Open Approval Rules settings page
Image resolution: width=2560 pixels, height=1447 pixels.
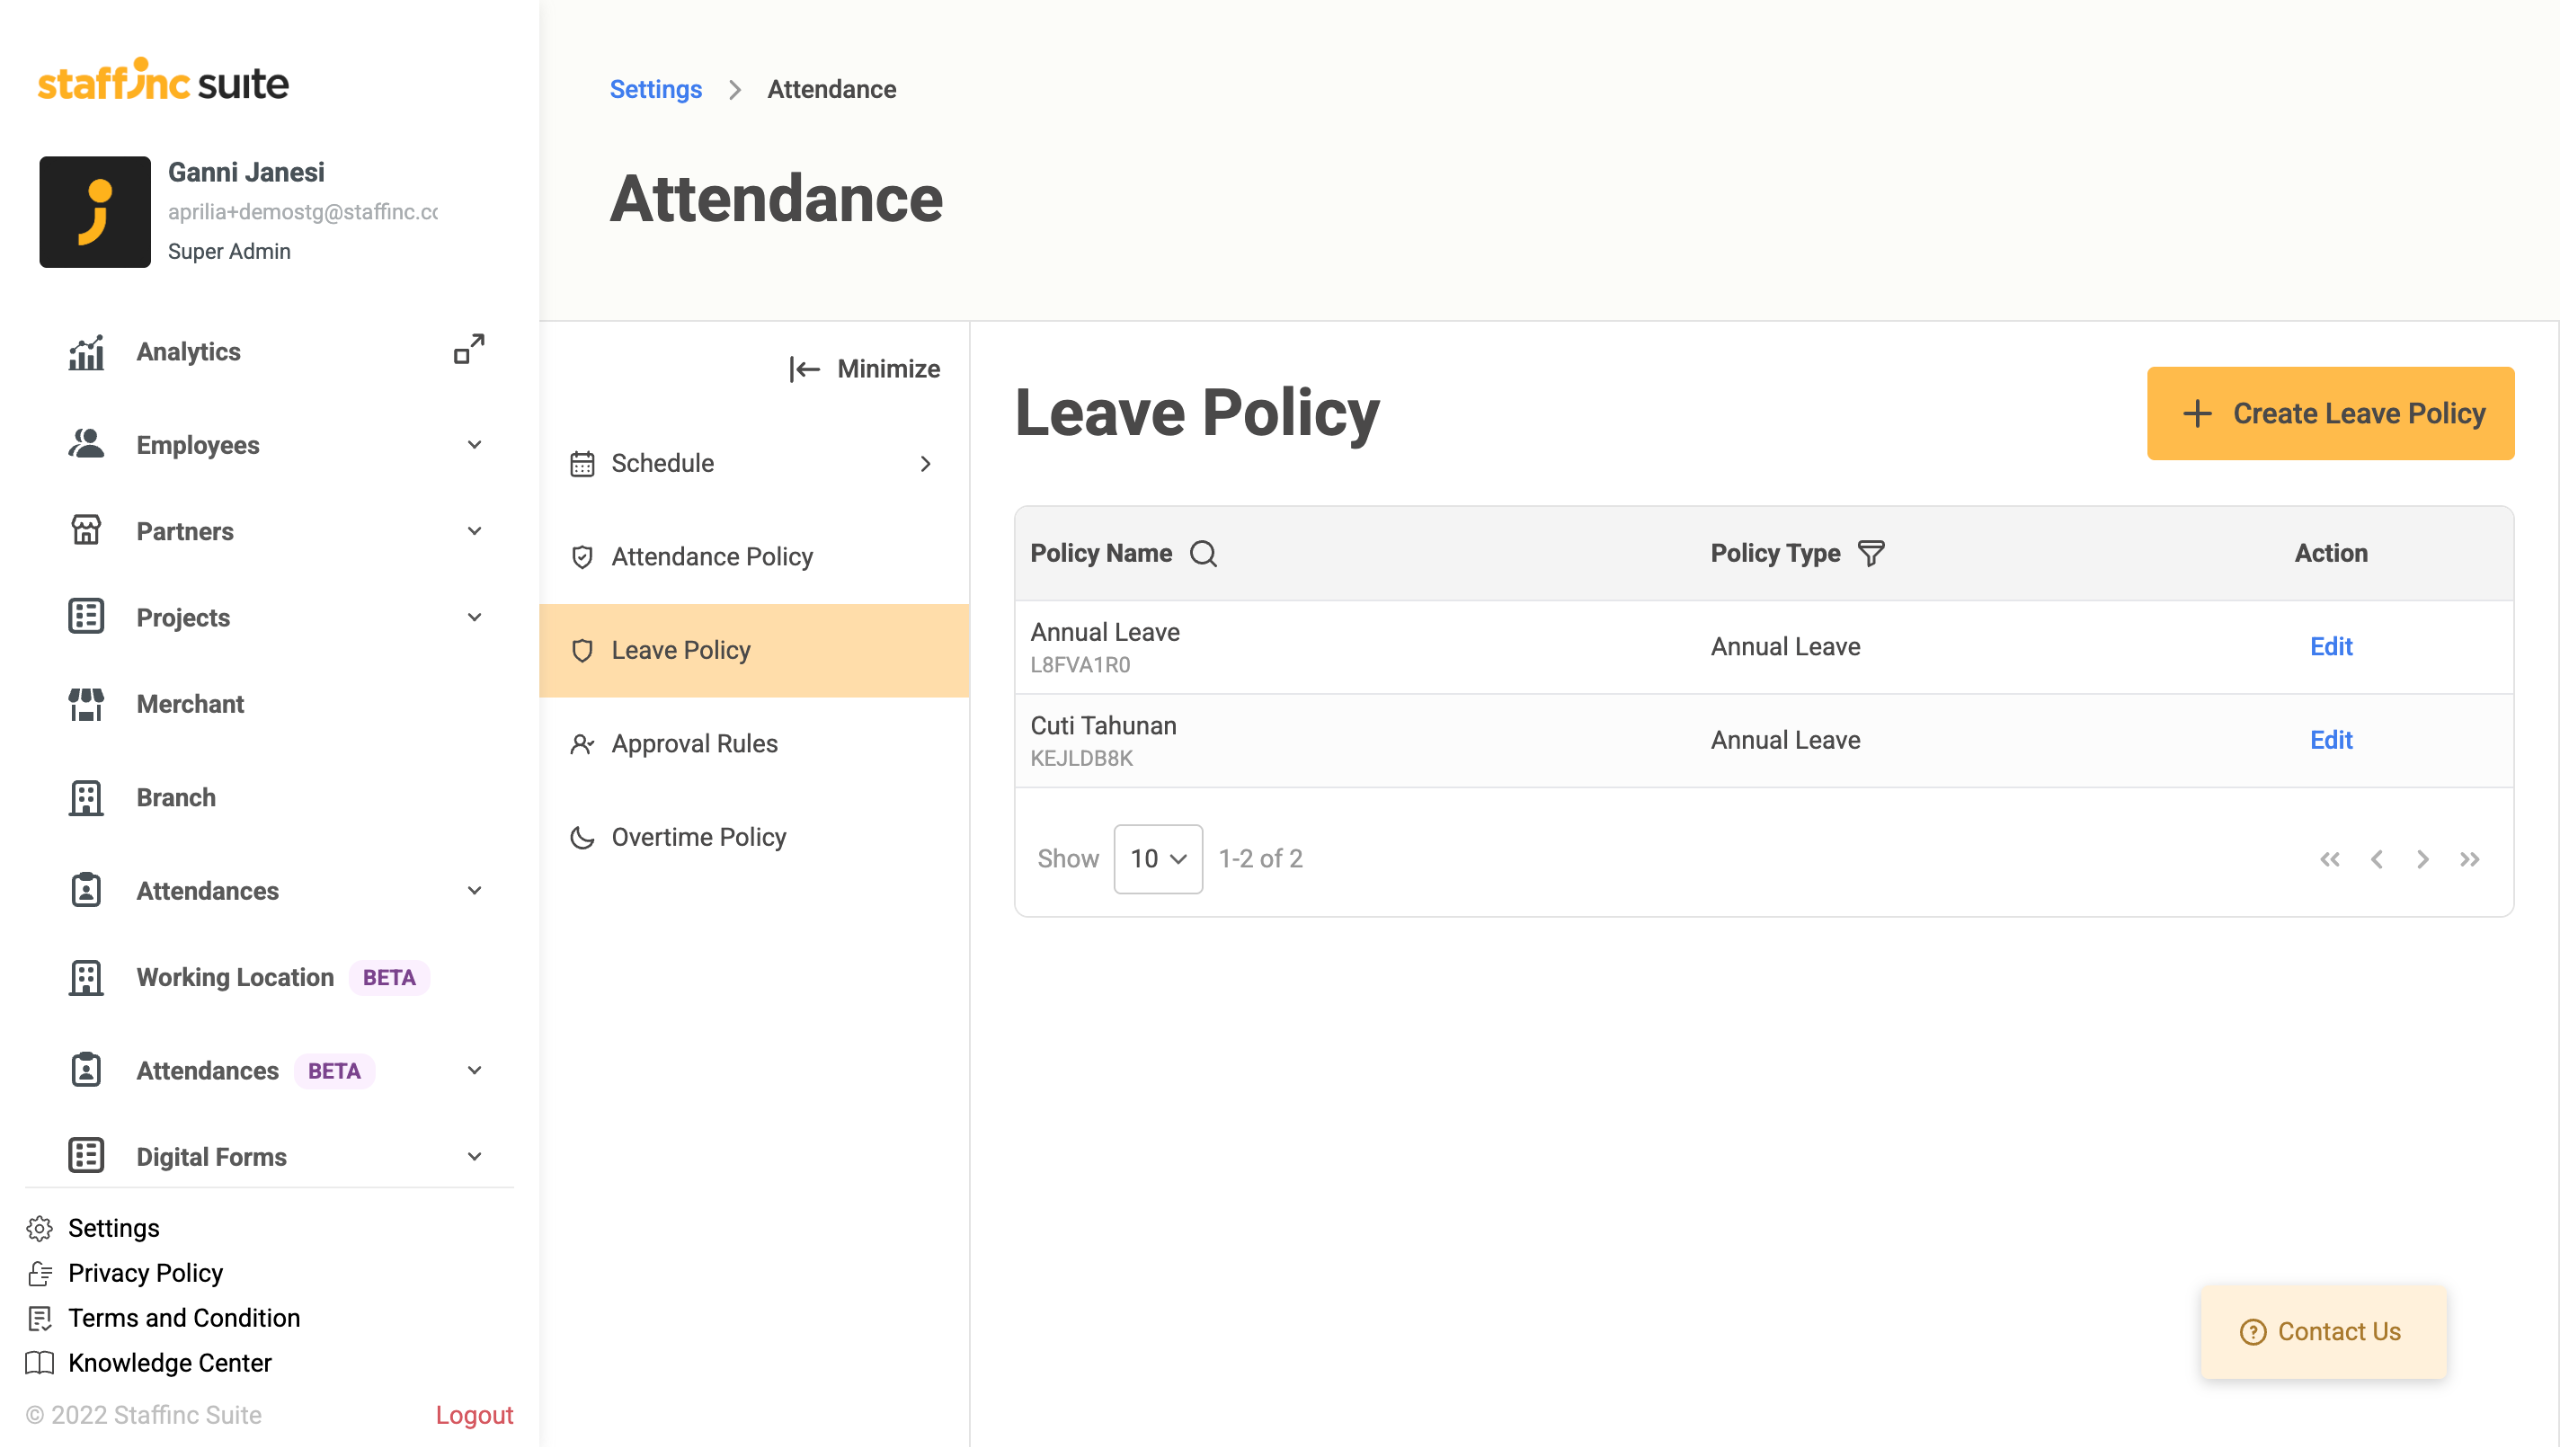click(x=694, y=744)
